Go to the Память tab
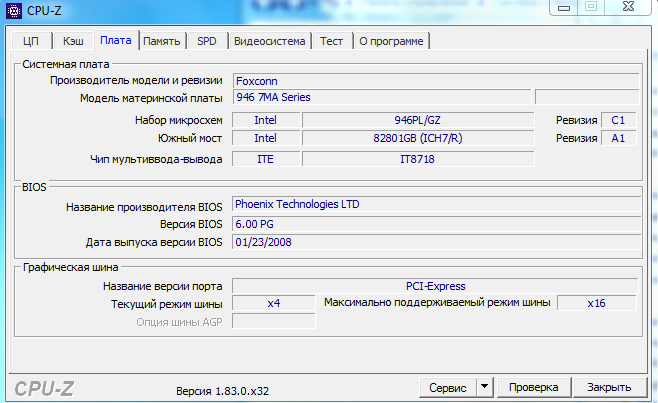Screen dimensions: 658x403 point(162,41)
